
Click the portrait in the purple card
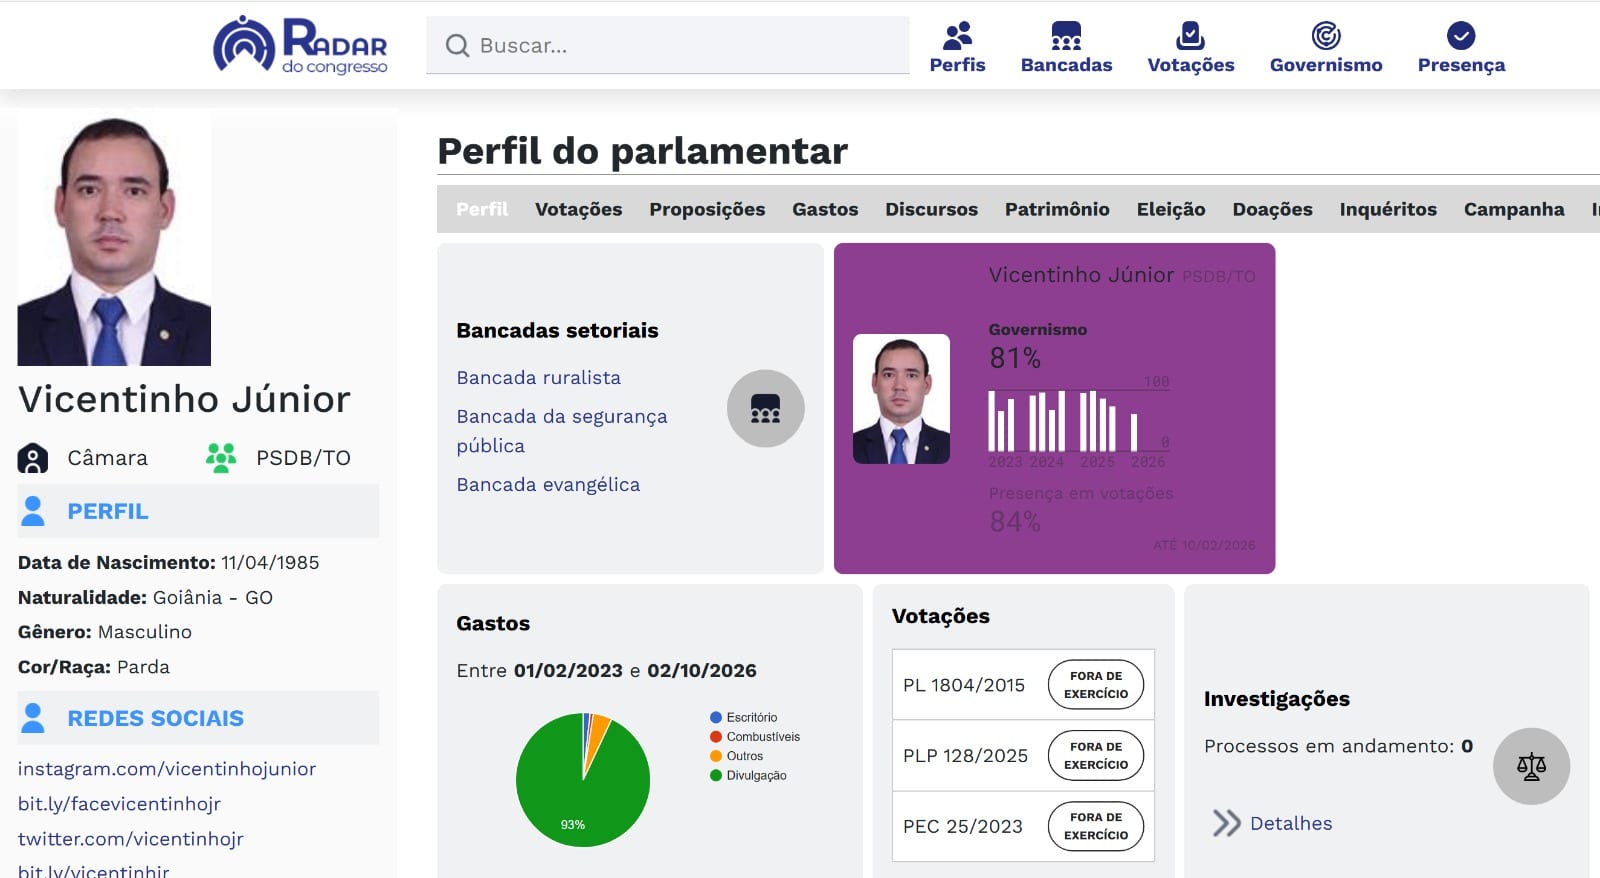click(901, 398)
